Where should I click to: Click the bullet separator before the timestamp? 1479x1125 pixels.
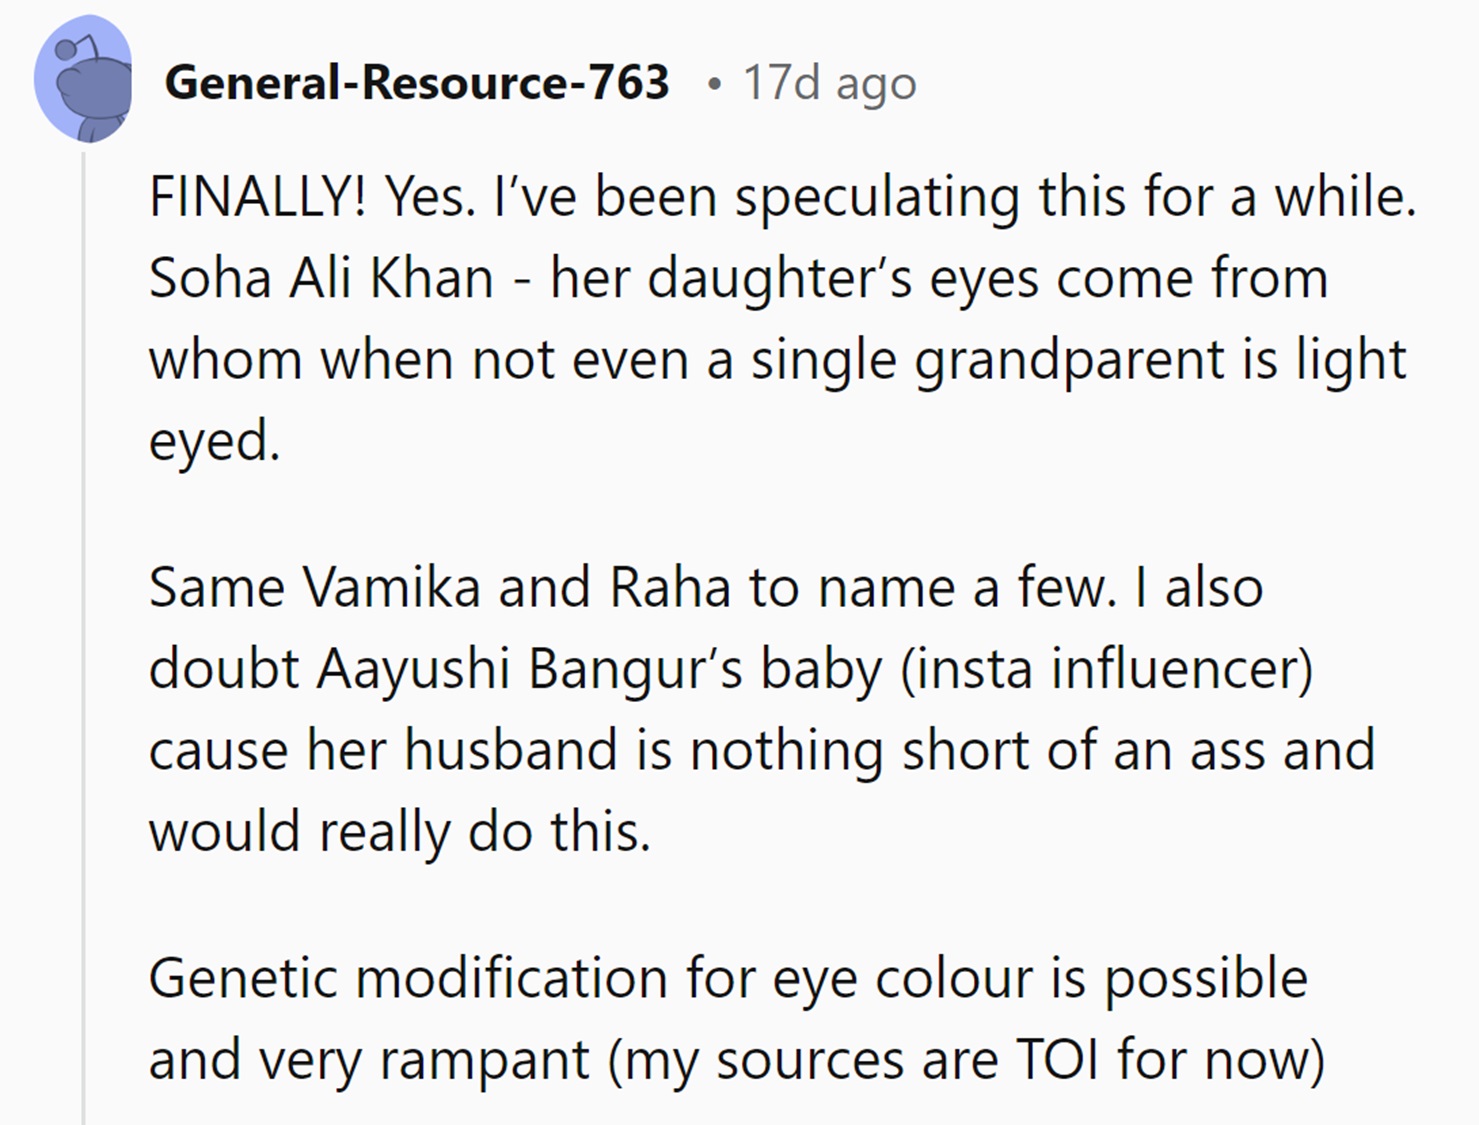click(x=713, y=84)
